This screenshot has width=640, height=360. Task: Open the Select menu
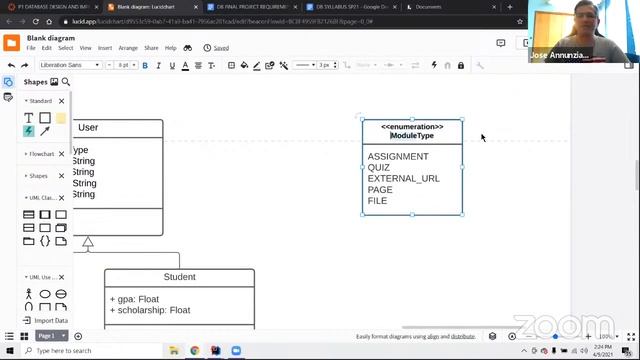click(66, 48)
